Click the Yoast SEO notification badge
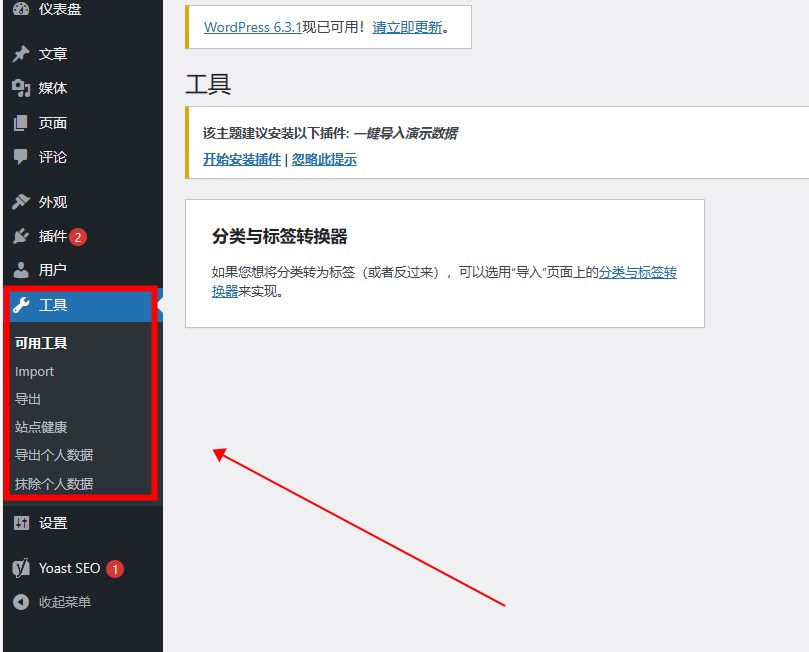This screenshot has width=809, height=652. tap(115, 569)
